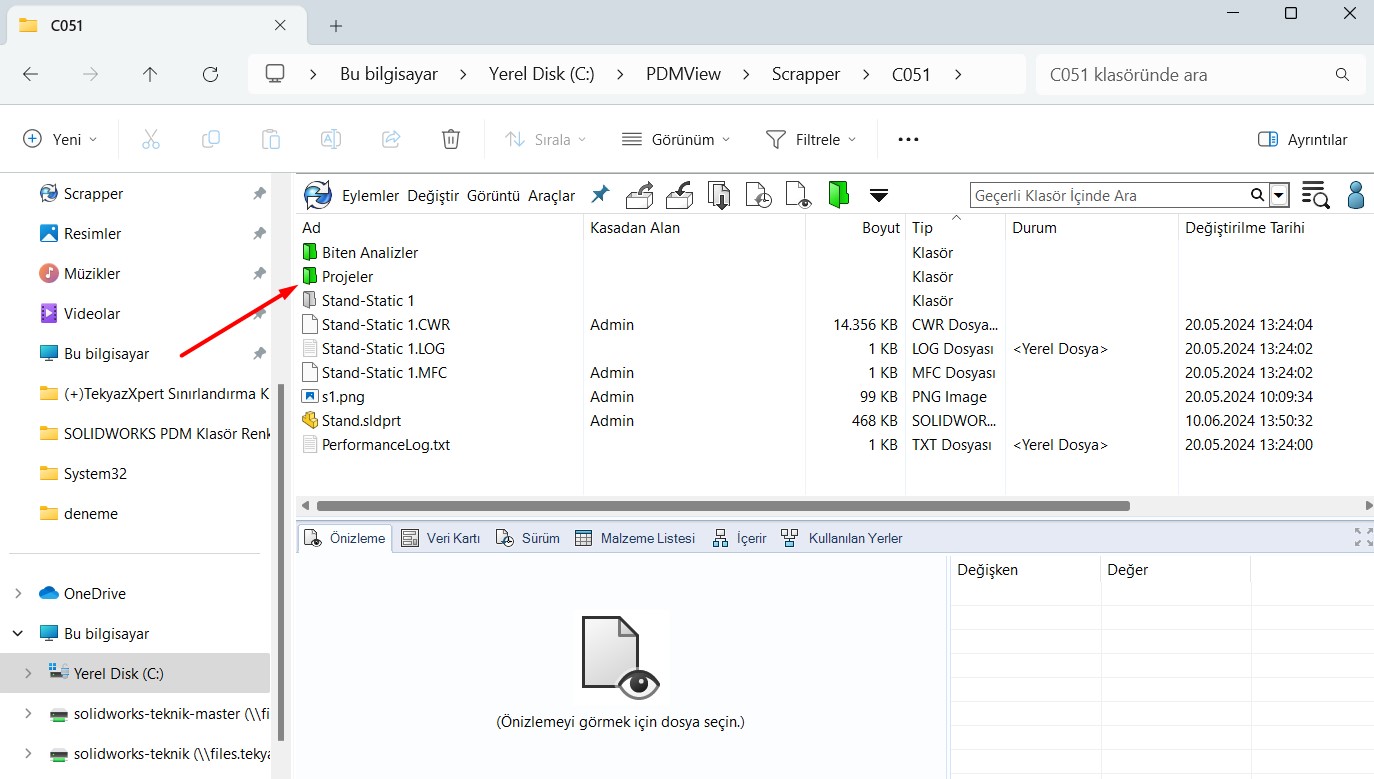Click the Share icon in command bar

pos(391,139)
